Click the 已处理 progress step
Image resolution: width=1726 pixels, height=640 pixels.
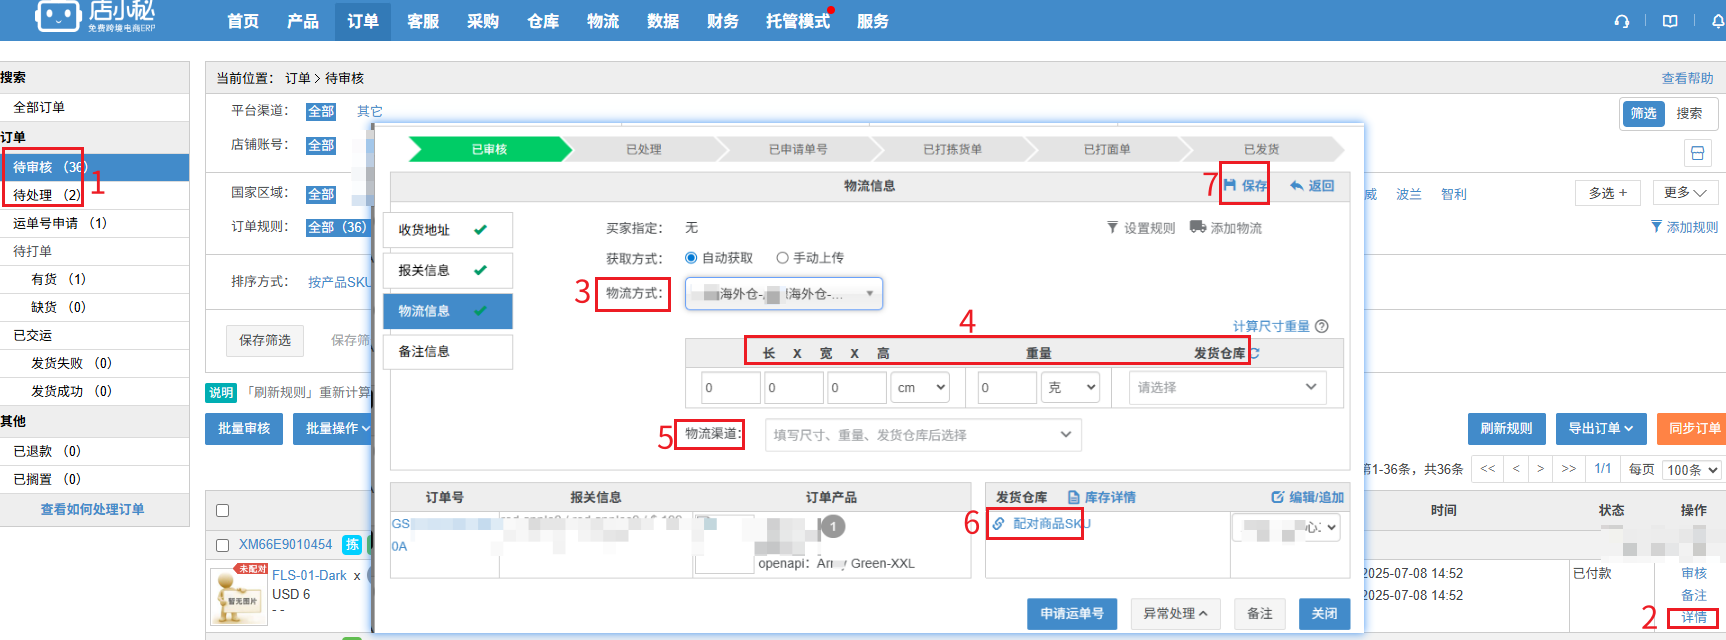coord(643,149)
